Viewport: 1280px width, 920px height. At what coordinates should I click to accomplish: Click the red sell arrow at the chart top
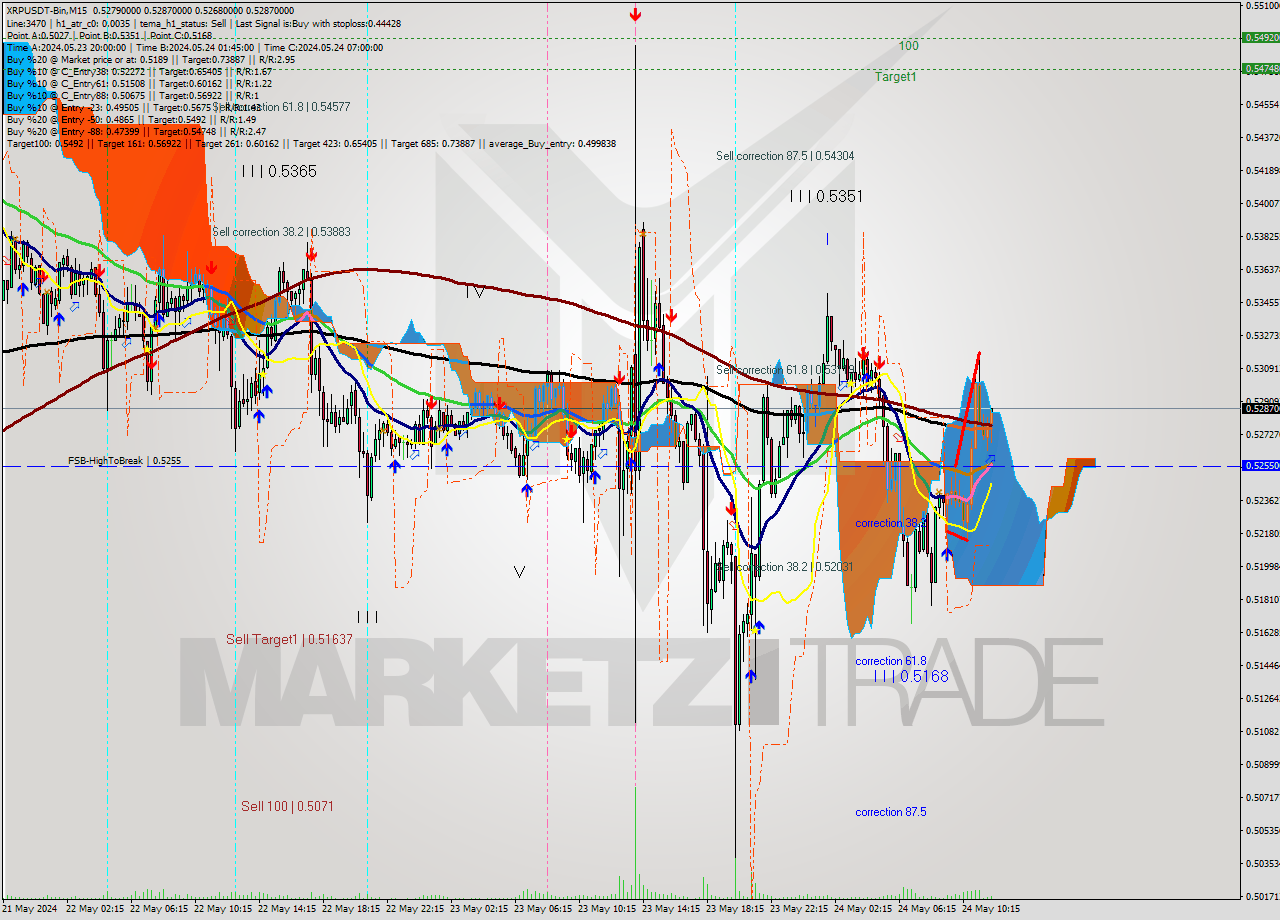(635, 14)
